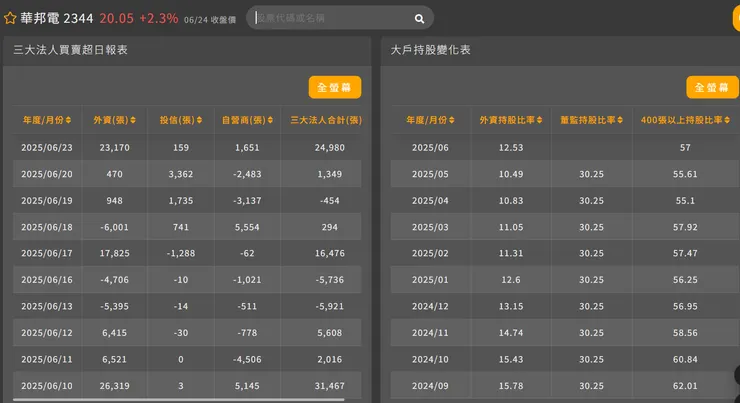
Task: Select the 2024/11 month row
Action: tap(564, 333)
